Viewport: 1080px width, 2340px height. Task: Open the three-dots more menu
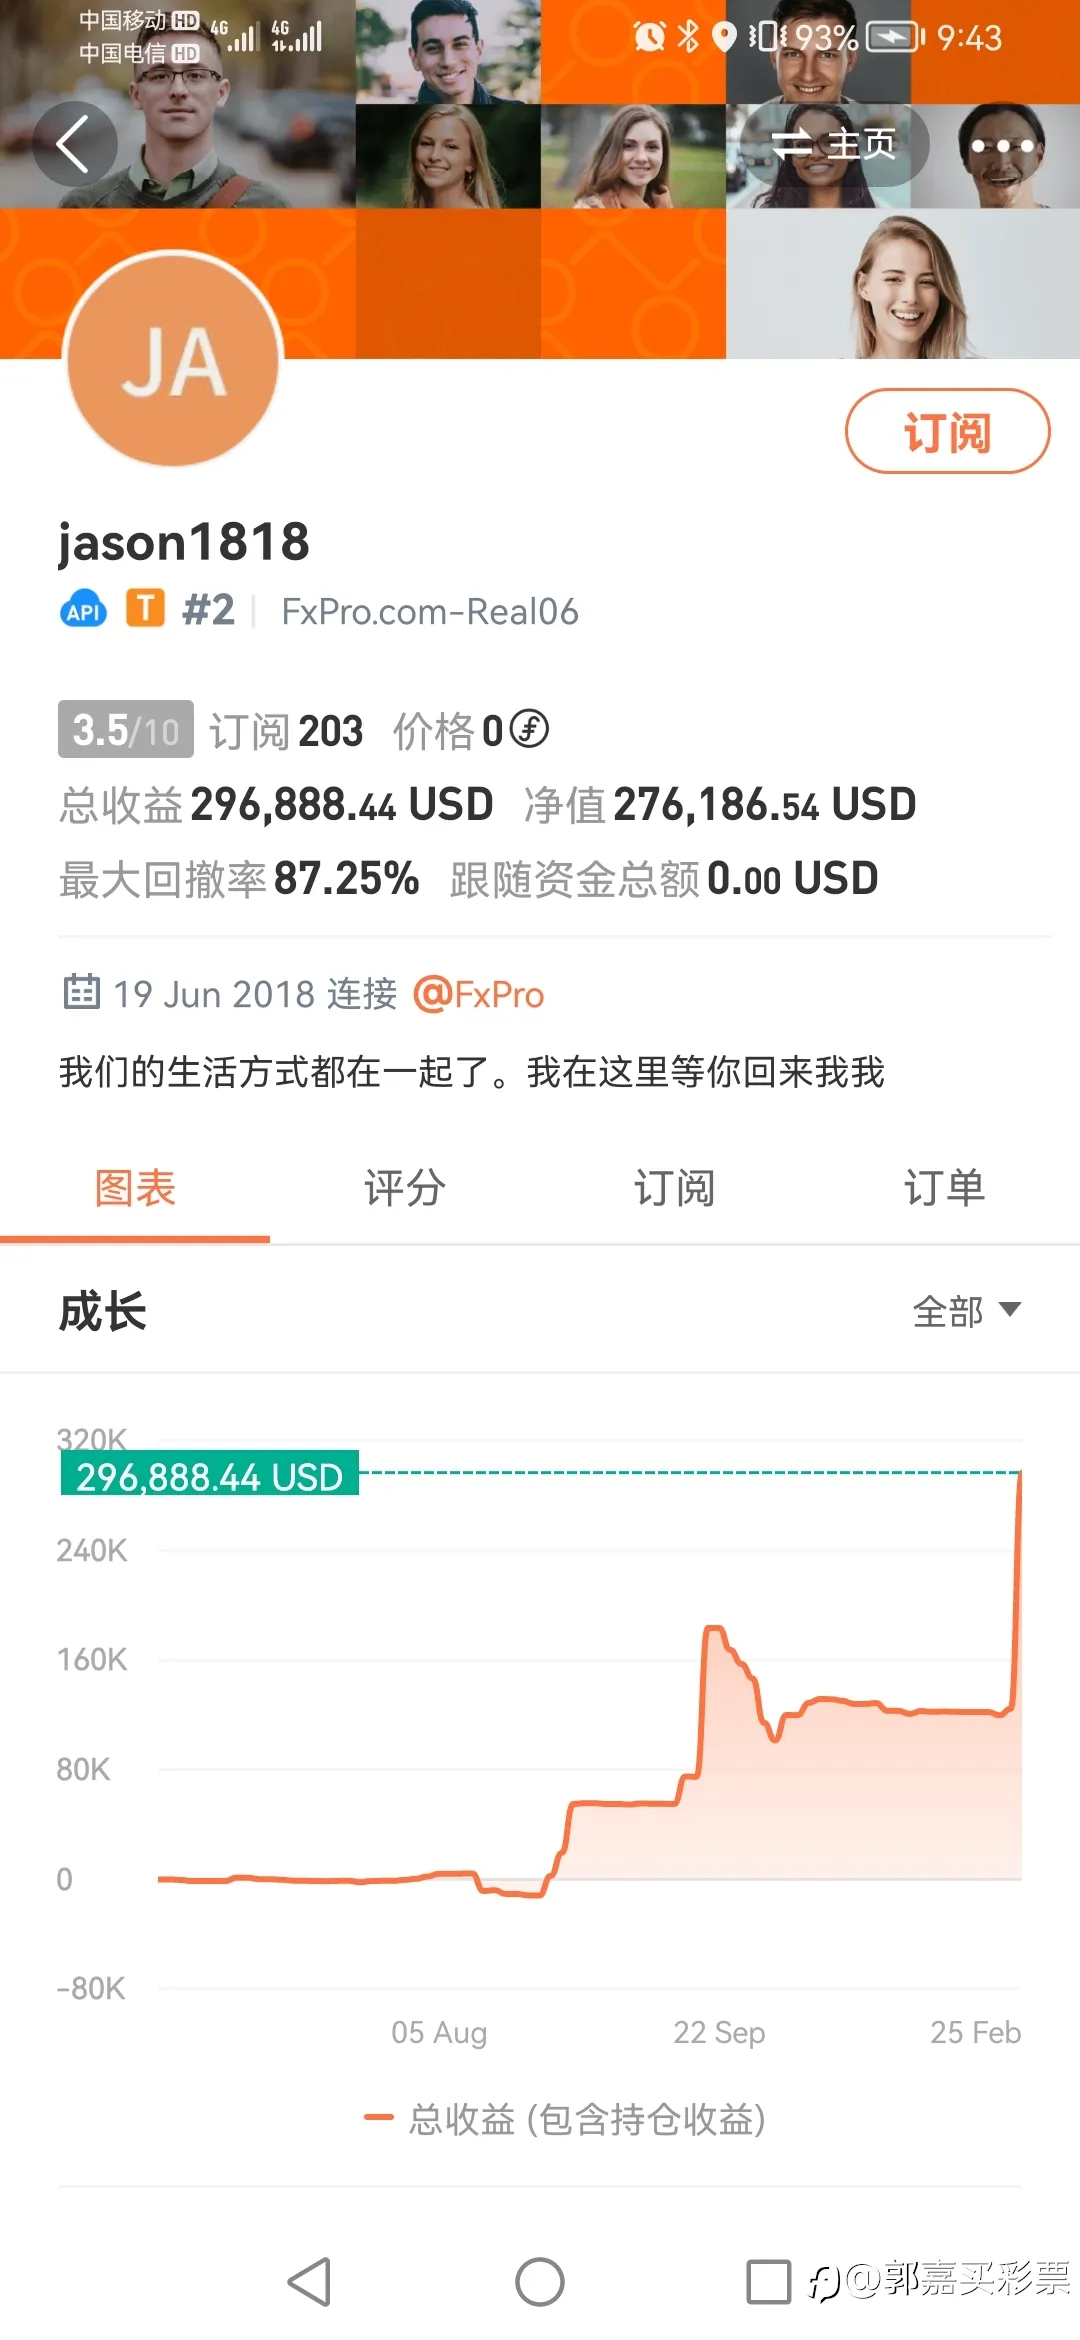(x=1001, y=146)
